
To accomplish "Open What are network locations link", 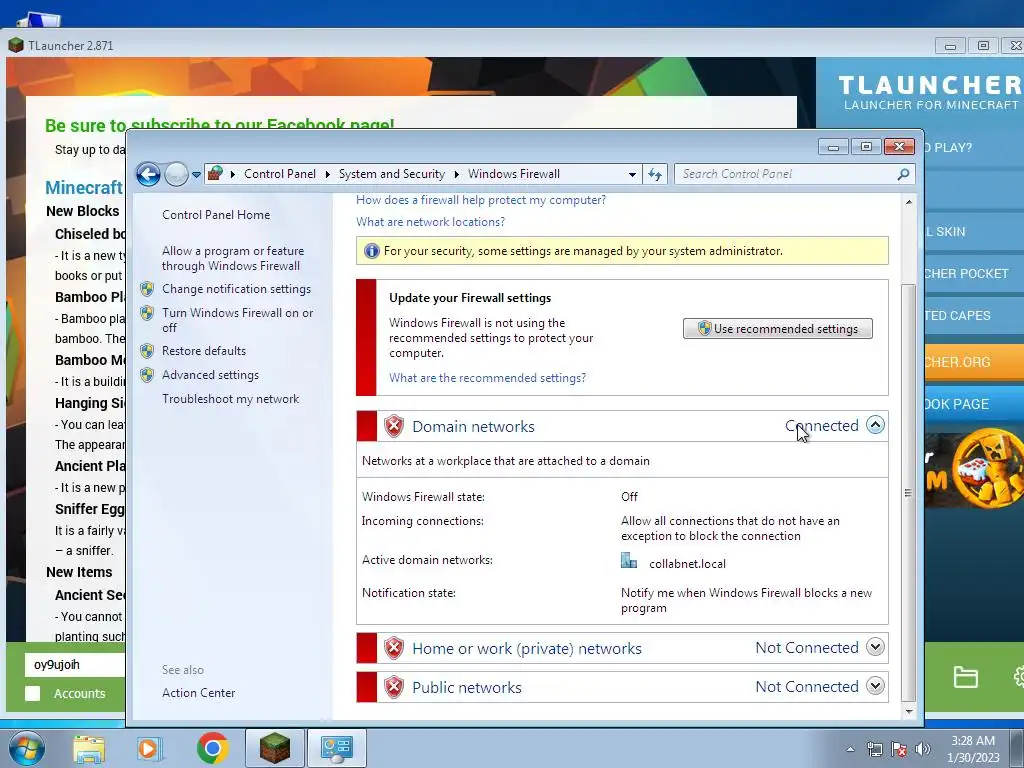I will point(430,222).
